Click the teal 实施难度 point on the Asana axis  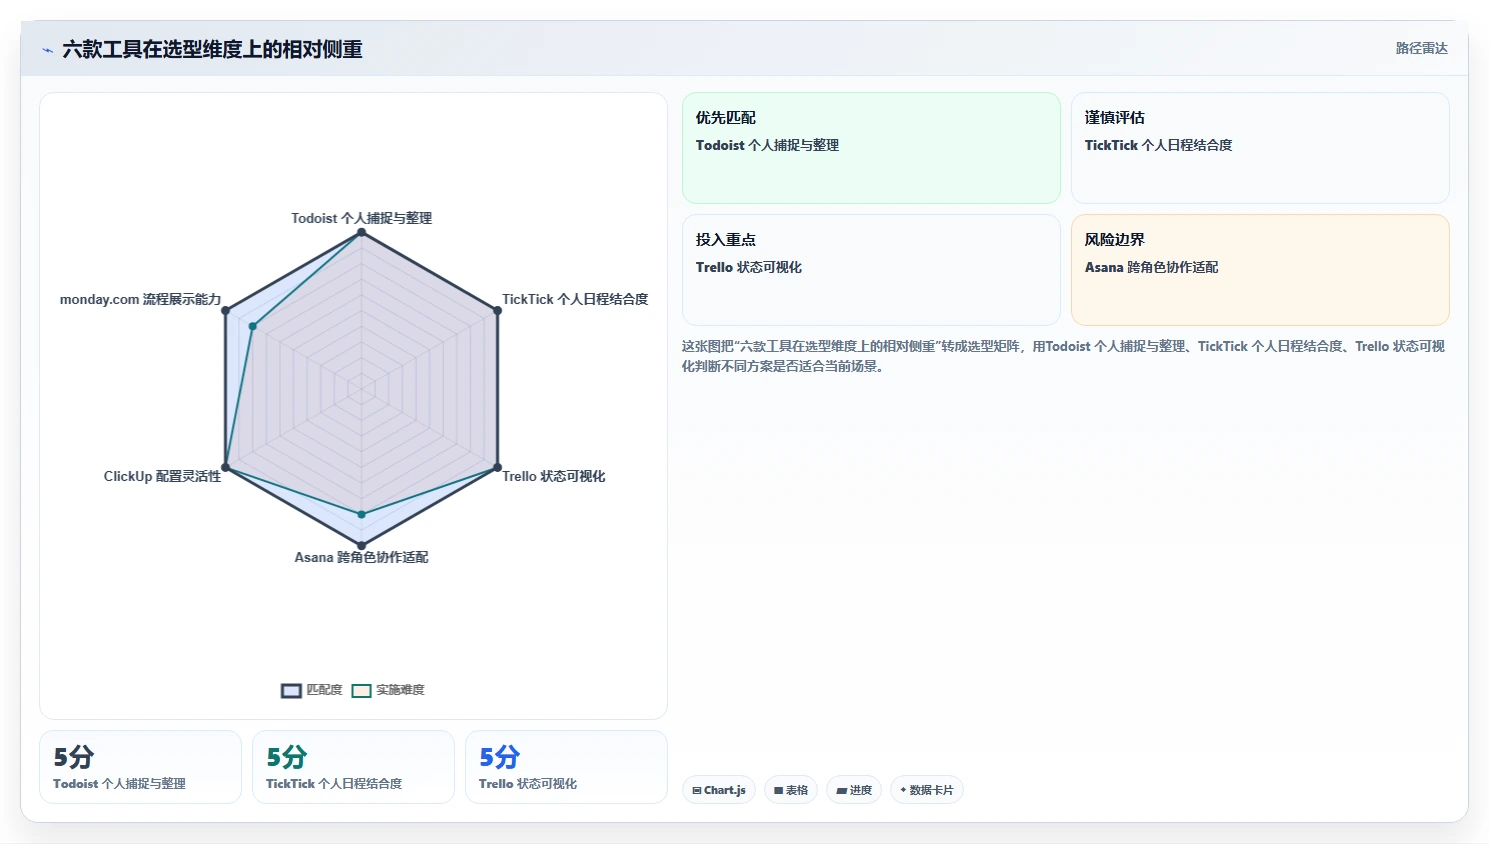[x=361, y=514]
